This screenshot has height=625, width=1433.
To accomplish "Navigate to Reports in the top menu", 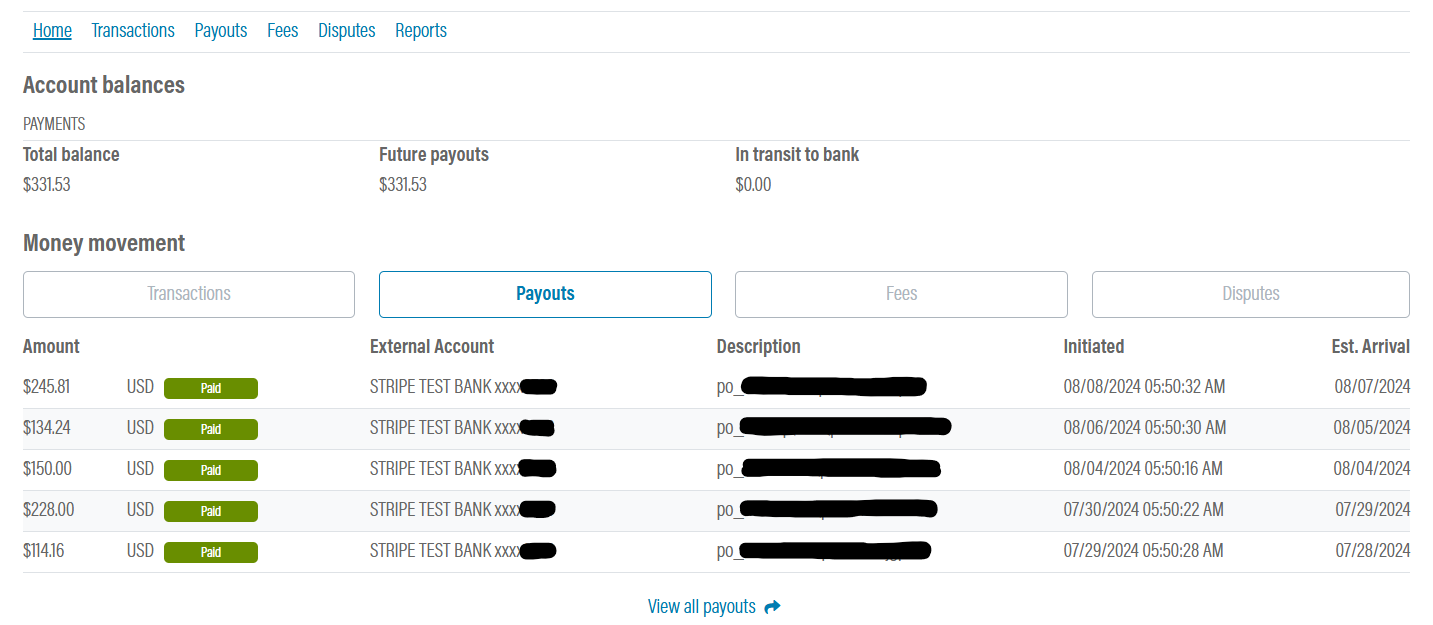I will [420, 30].
